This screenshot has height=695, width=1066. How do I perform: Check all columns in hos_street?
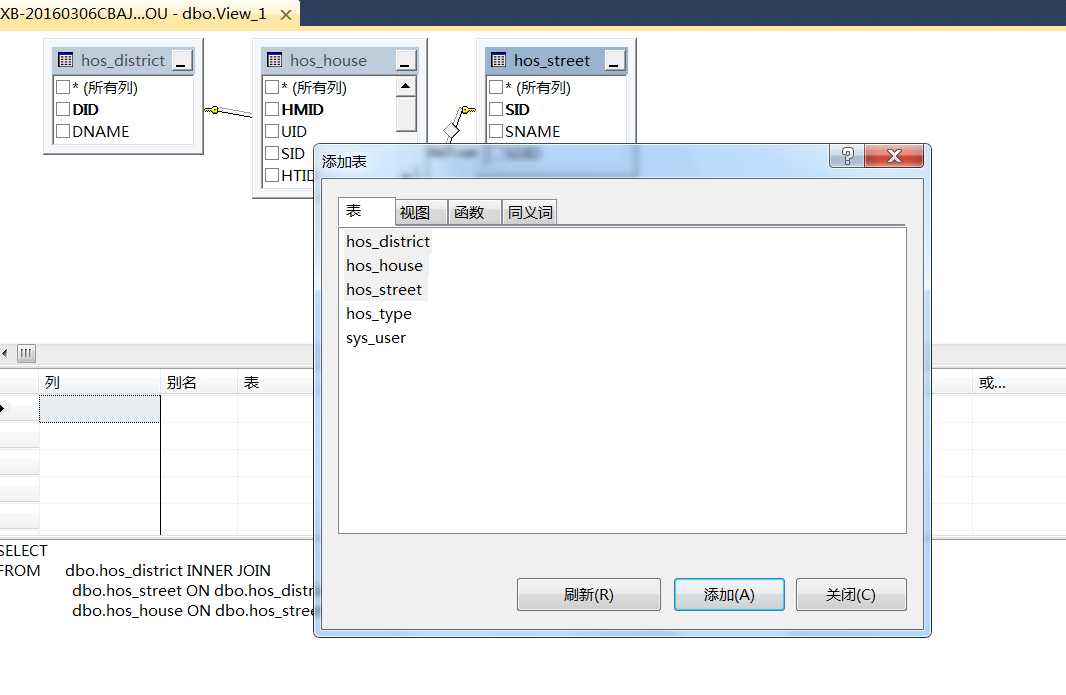[496, 87]
